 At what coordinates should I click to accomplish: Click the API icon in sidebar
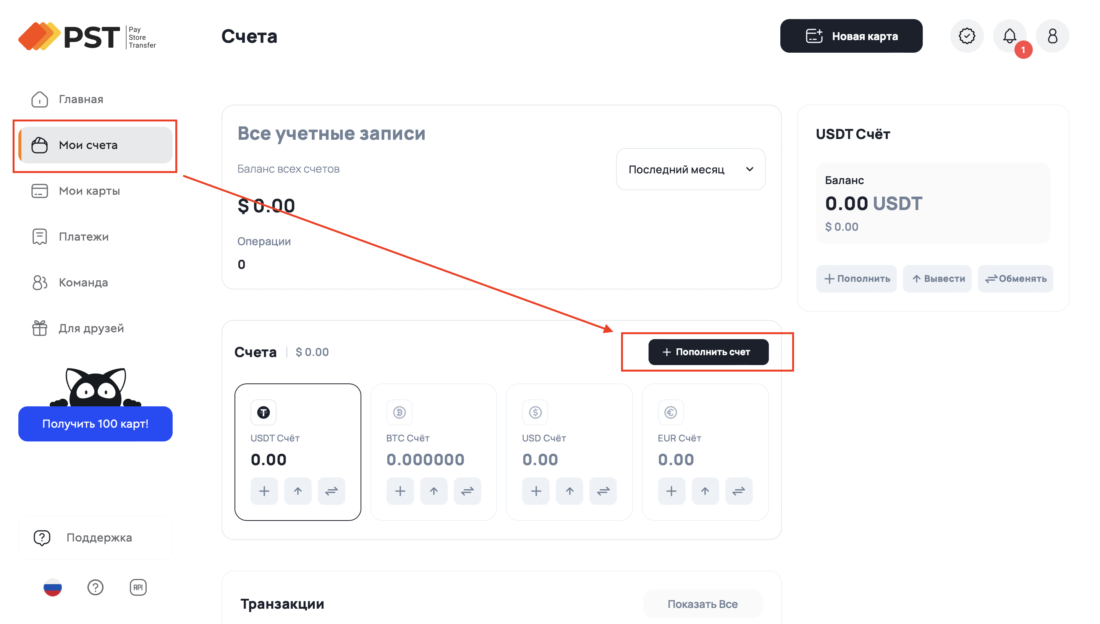pyautogui.click(x=138, y=587)
